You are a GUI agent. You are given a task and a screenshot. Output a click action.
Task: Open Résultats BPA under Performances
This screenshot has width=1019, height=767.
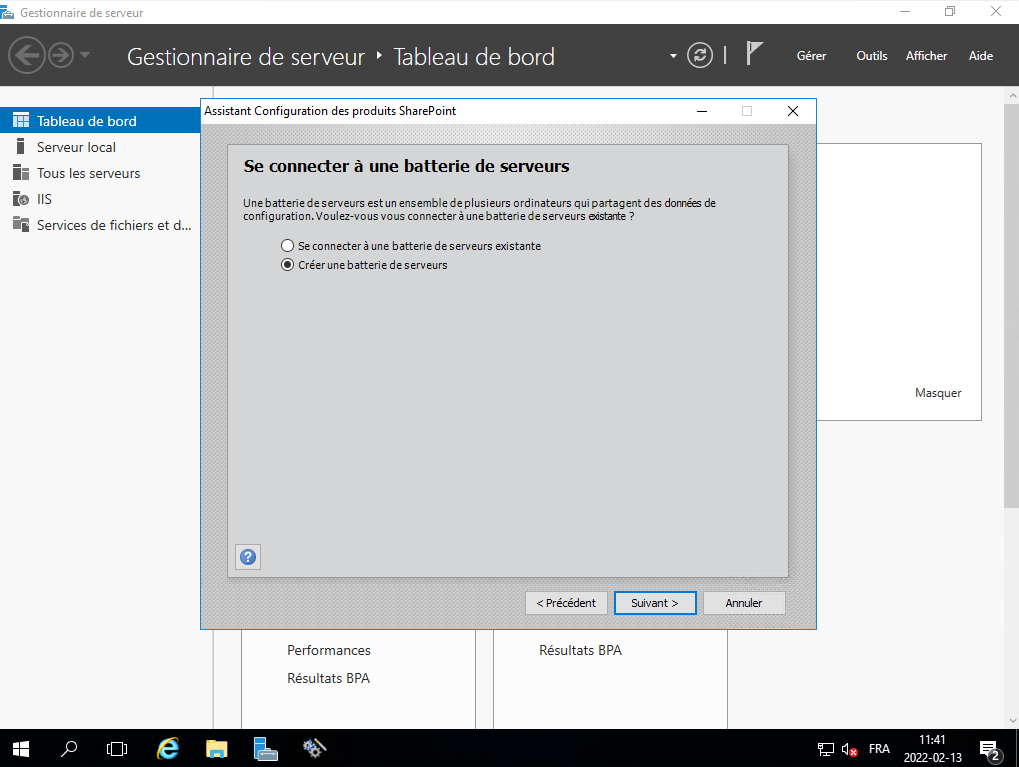(x=328, y=678)
